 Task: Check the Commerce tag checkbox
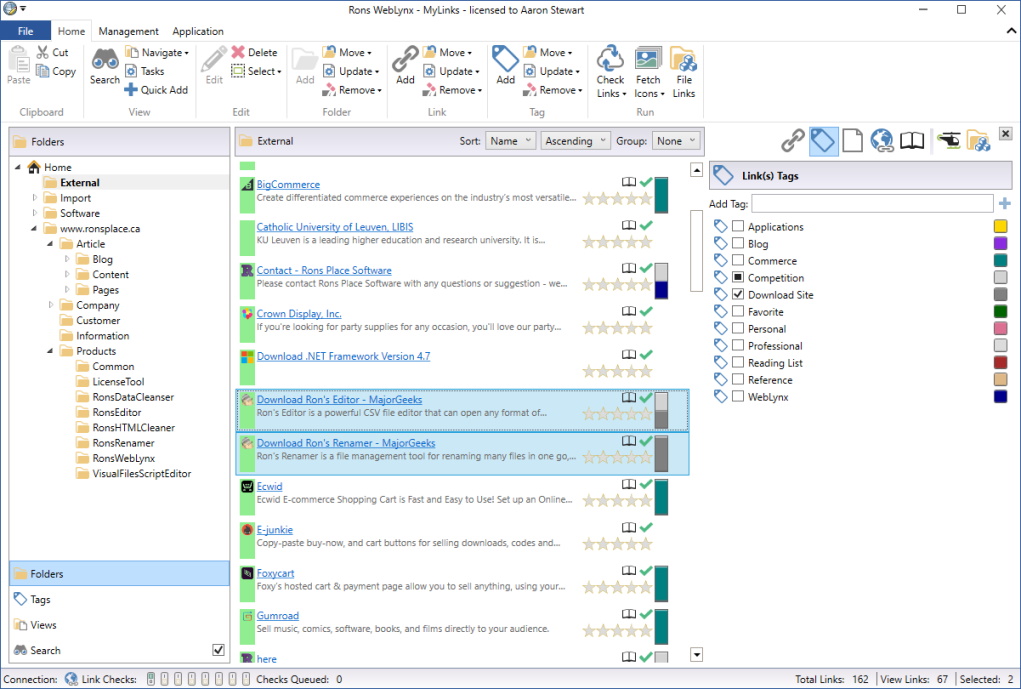738,260
